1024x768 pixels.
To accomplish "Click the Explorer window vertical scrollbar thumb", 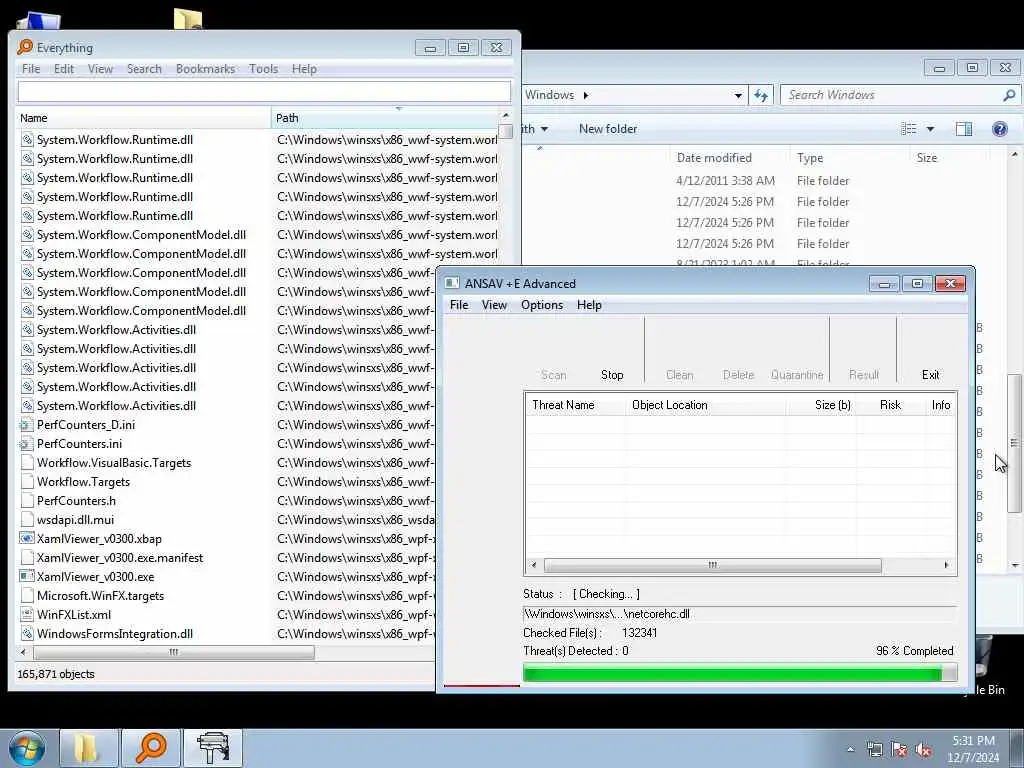I will [x=1014, y=443].
